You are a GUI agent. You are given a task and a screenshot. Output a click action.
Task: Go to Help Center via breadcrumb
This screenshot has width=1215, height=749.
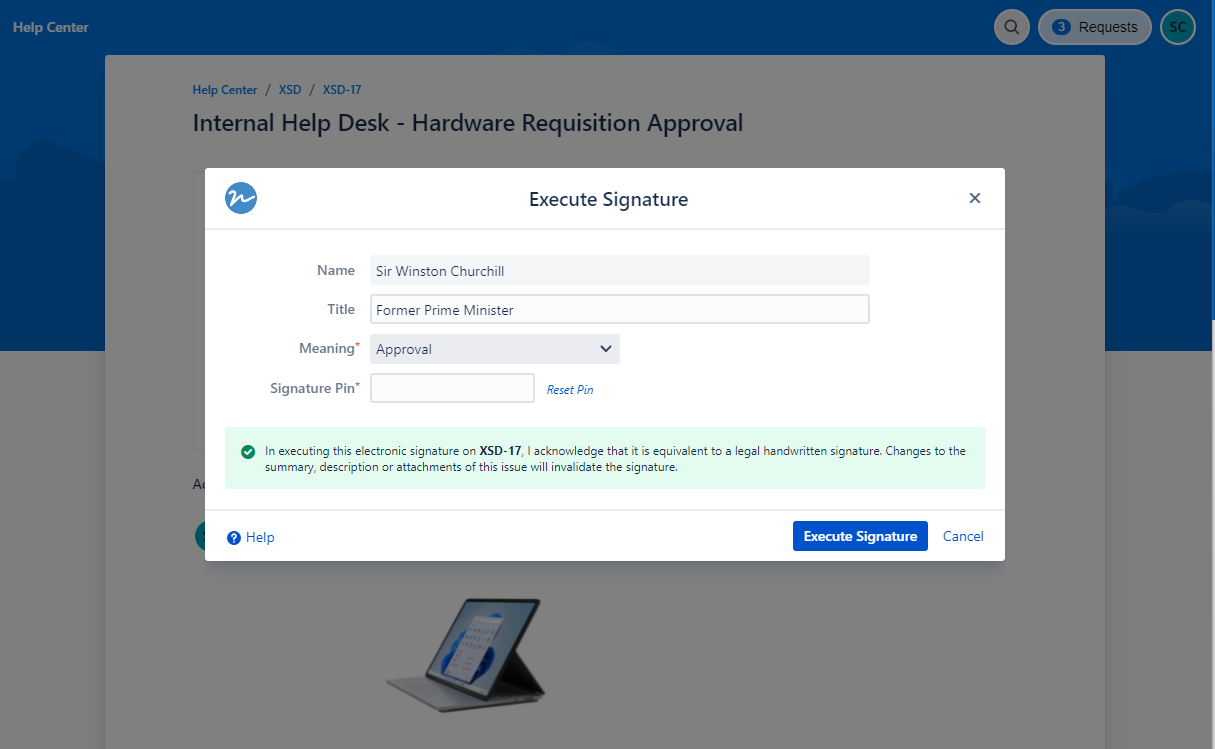tap(225, 90)
